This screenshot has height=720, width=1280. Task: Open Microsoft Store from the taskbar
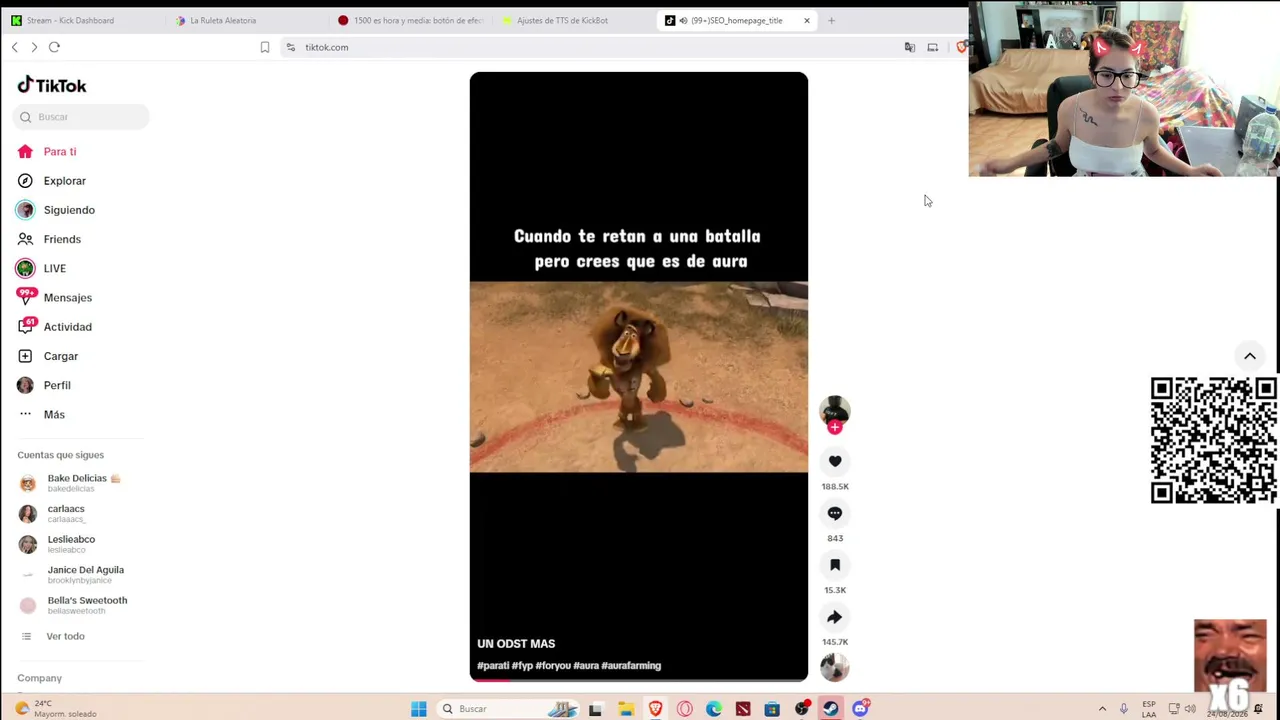[772, 709]
